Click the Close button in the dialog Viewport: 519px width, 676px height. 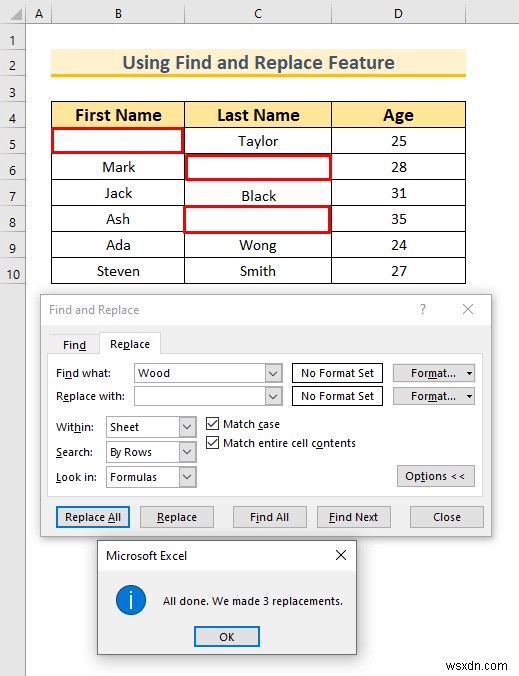point(447,517)
